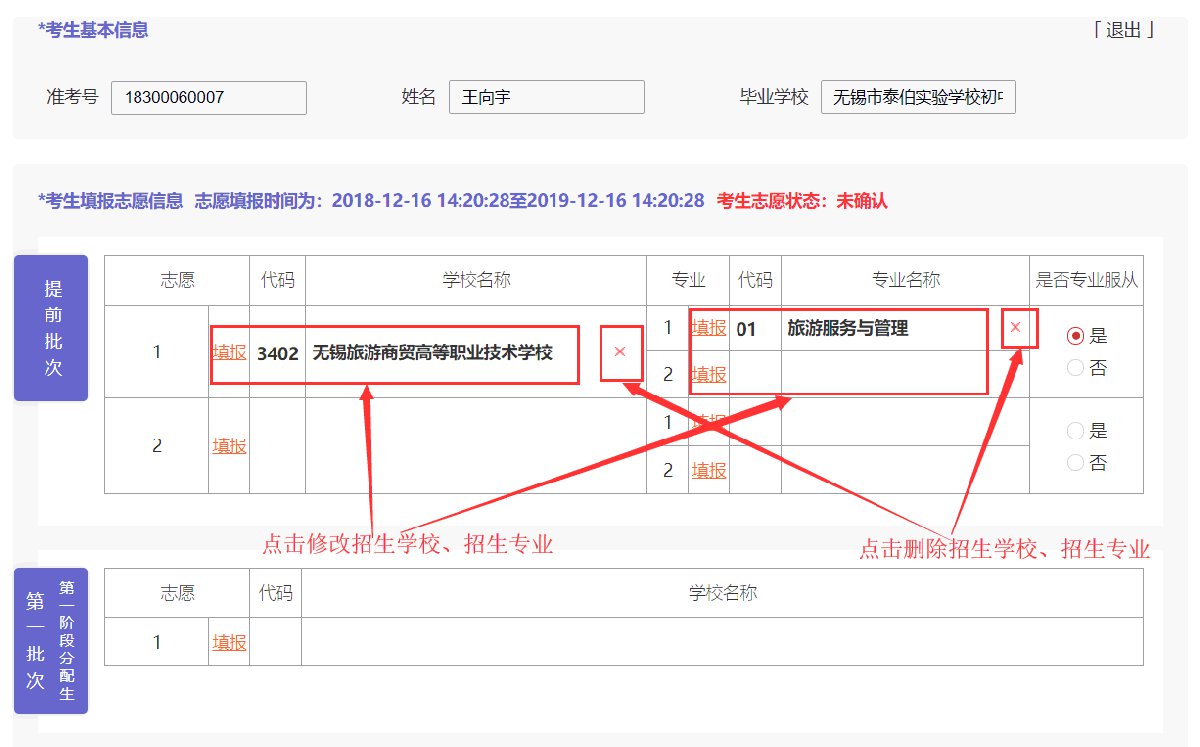Click 填报 for major 2 of choice 2
The image size is (1200, 747).
pyautogui.click(x=709, y=470)
